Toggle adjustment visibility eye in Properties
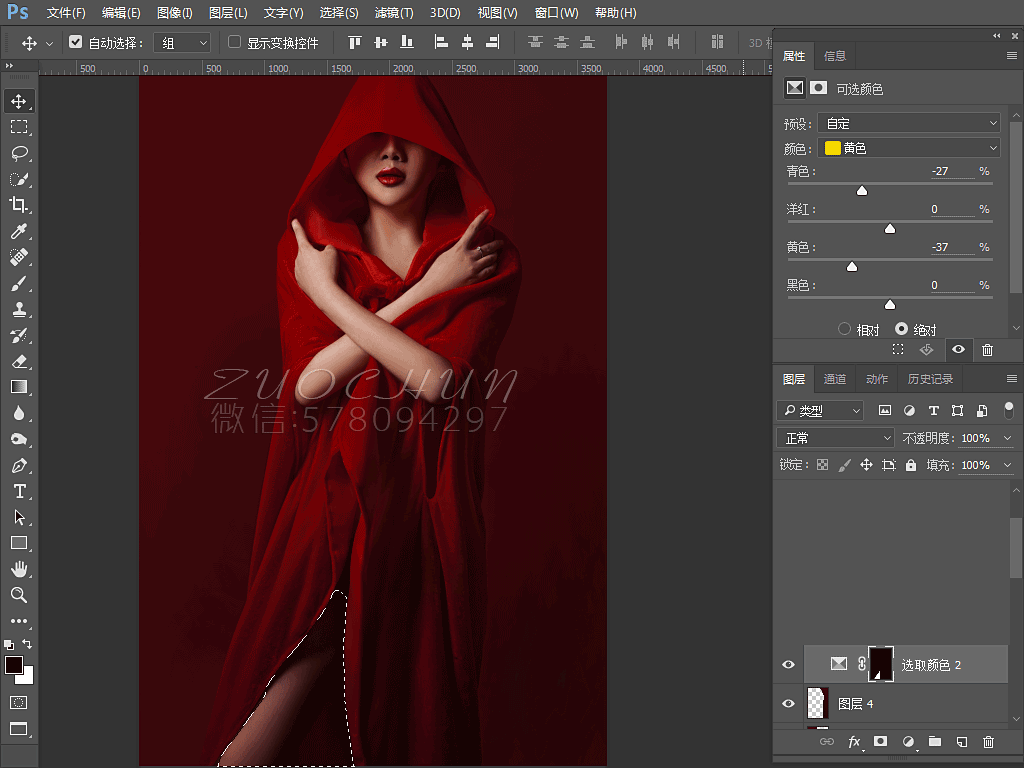 [x=958, y=349]
